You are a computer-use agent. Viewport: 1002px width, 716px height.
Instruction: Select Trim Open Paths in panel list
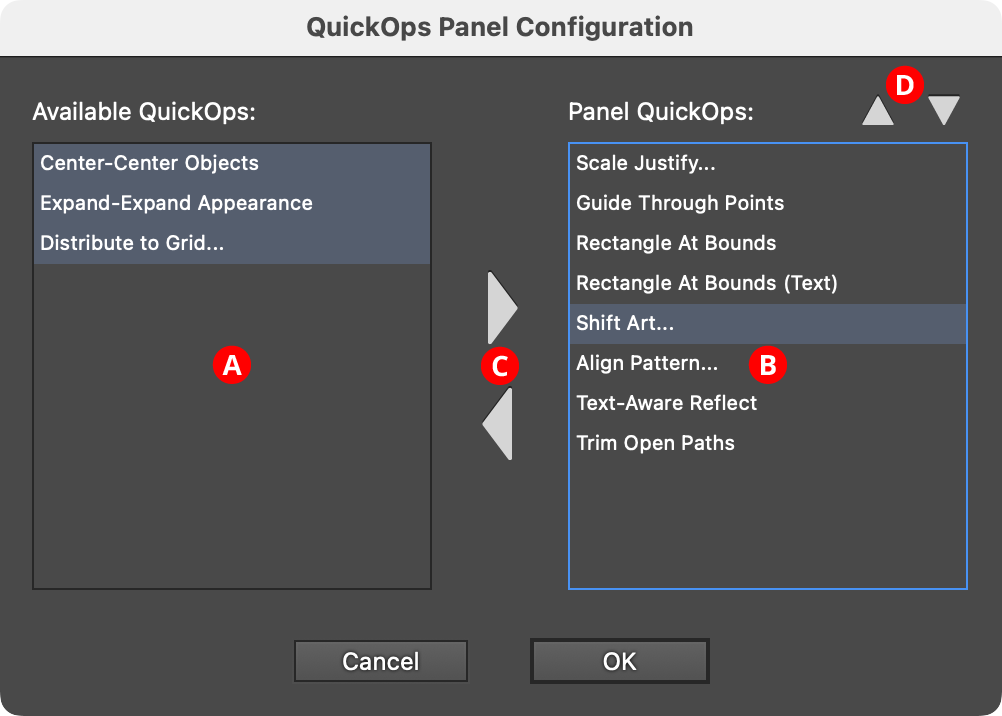tap(655, 443)
